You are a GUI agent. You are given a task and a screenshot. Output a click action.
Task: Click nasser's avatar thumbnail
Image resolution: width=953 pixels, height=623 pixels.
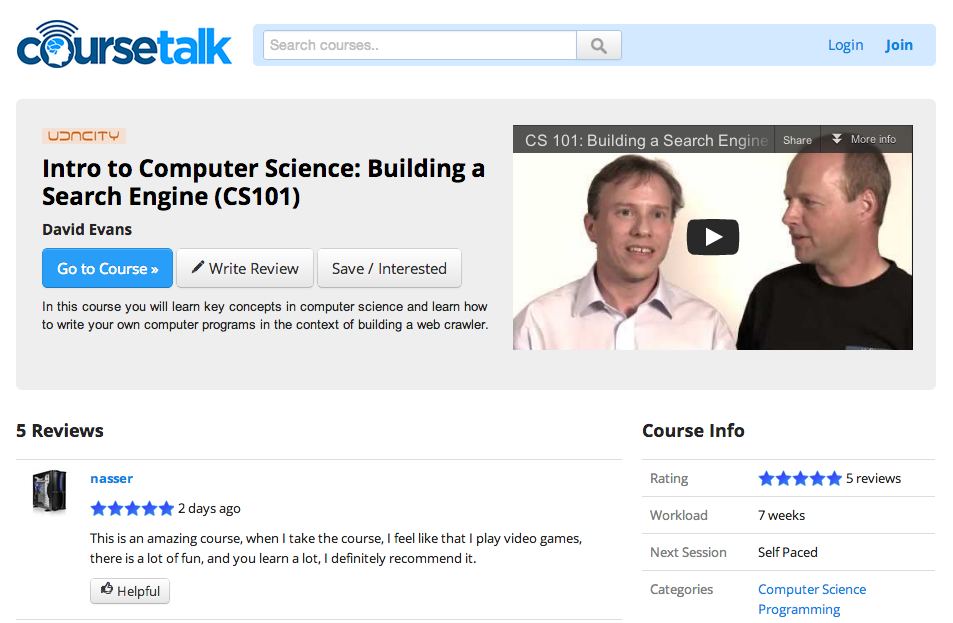tap(49, 492)
